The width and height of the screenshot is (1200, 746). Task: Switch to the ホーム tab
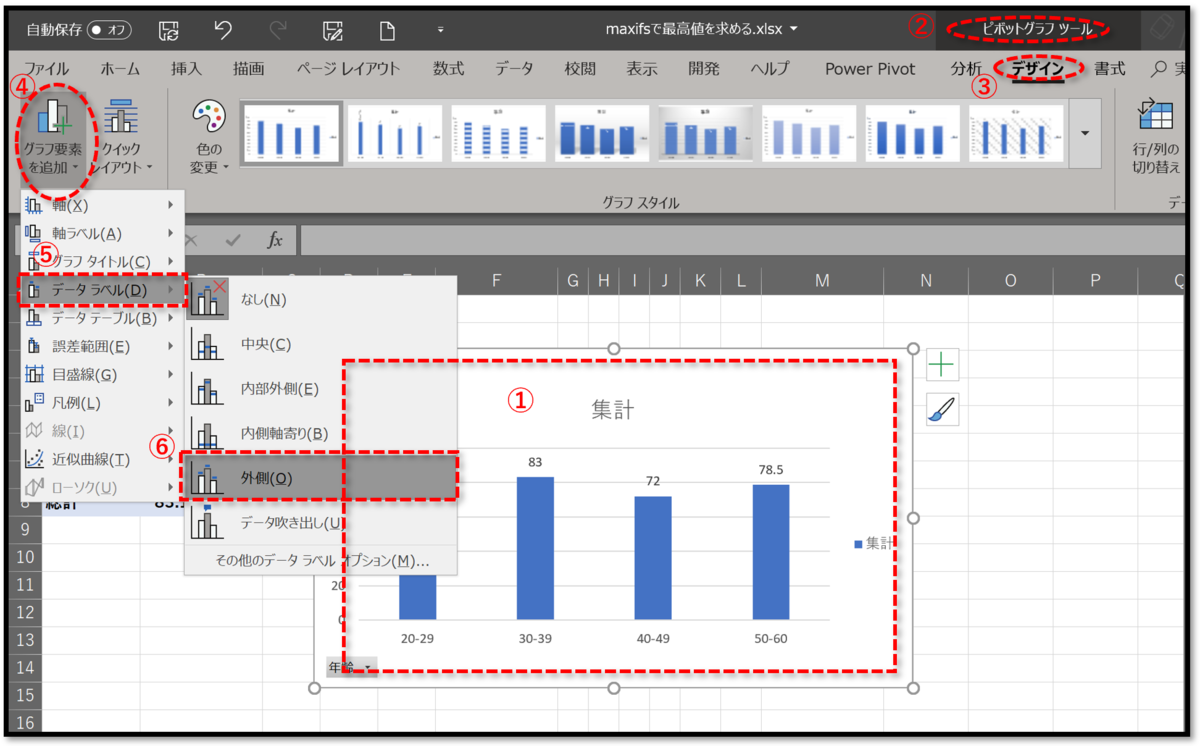pos(120,69)
